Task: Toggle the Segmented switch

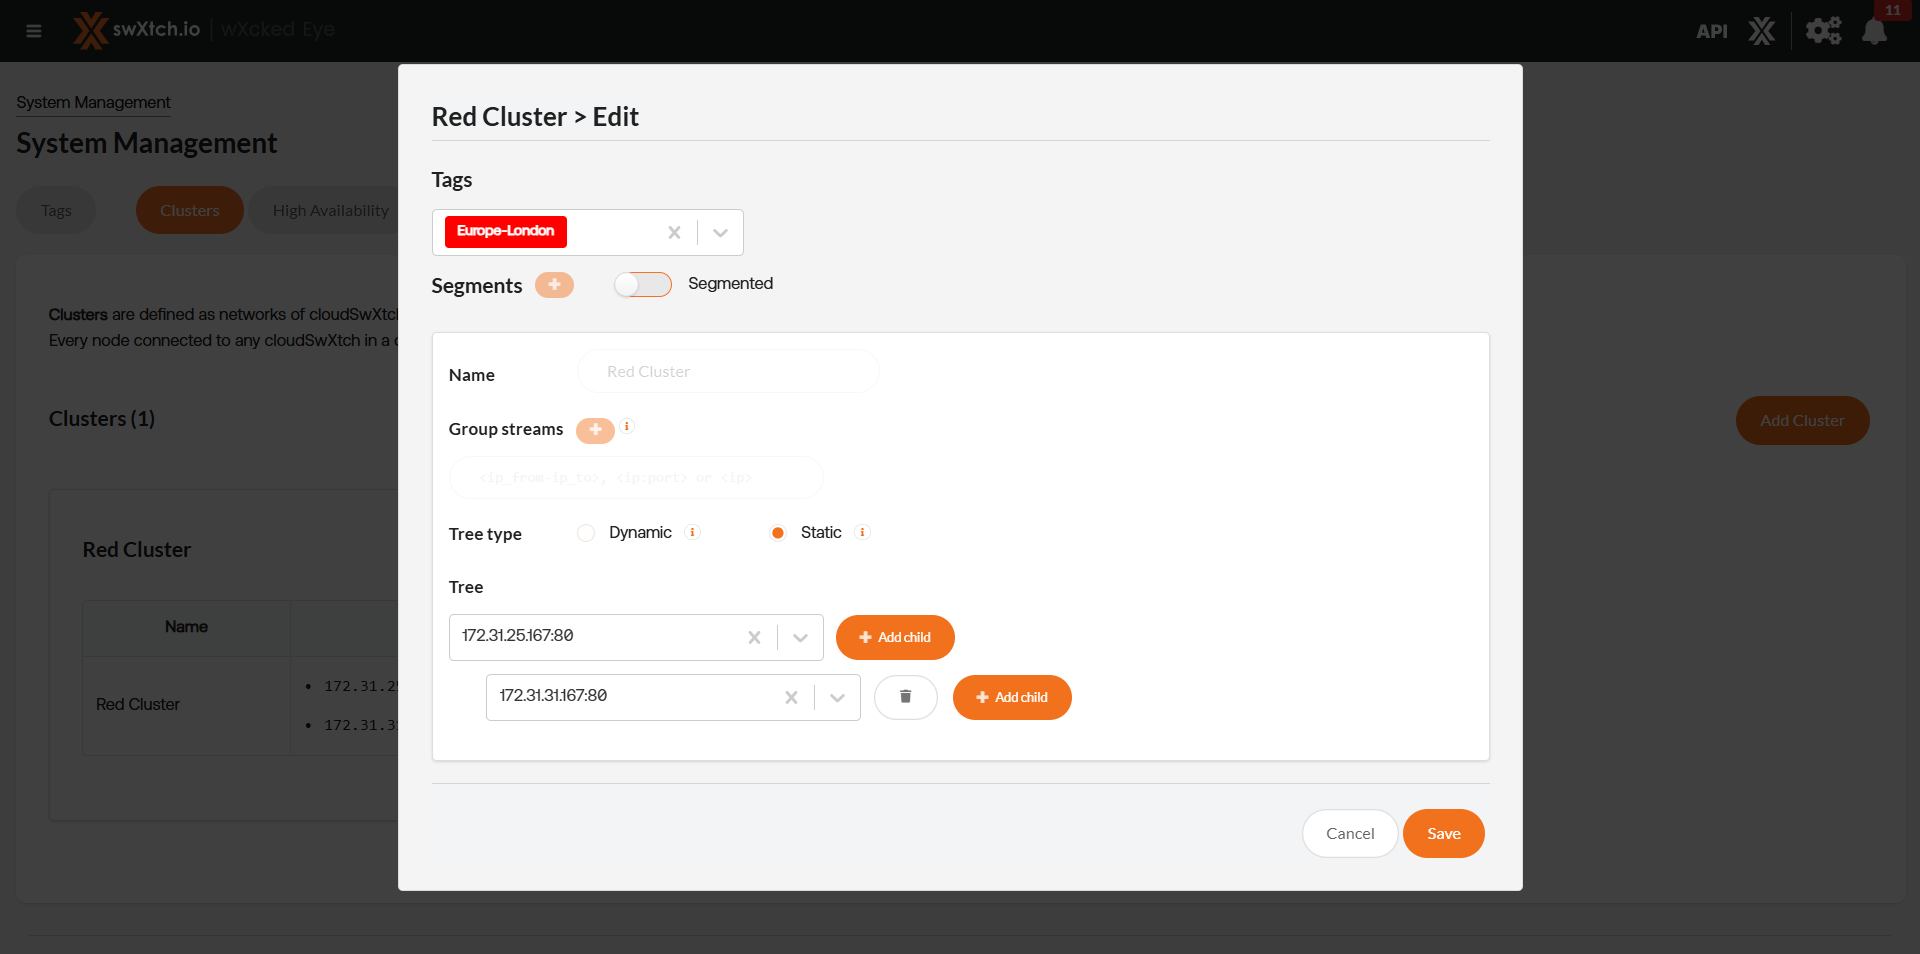Action: point(643,285)
